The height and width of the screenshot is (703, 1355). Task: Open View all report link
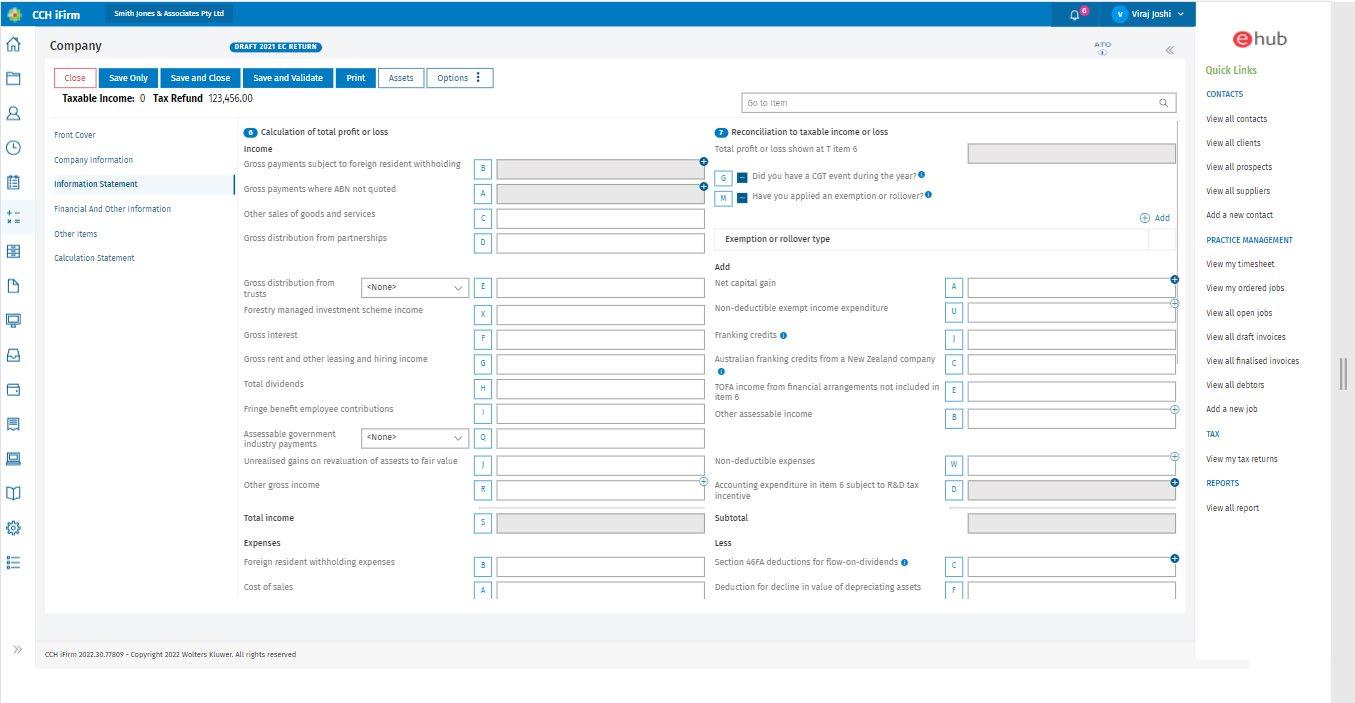1232,508
